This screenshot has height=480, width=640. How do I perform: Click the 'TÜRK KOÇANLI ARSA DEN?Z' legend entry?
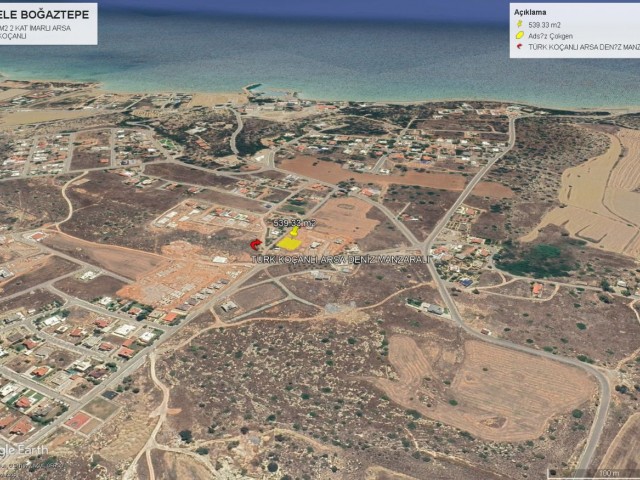584,47
